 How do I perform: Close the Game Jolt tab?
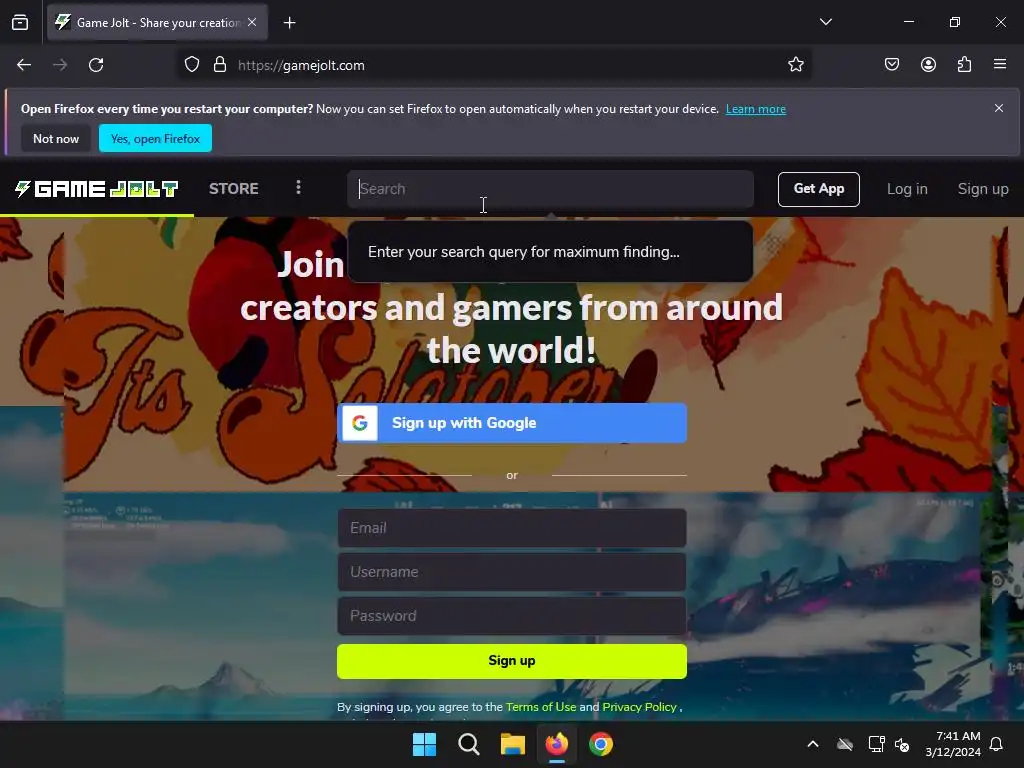click(x=252, y=22)
